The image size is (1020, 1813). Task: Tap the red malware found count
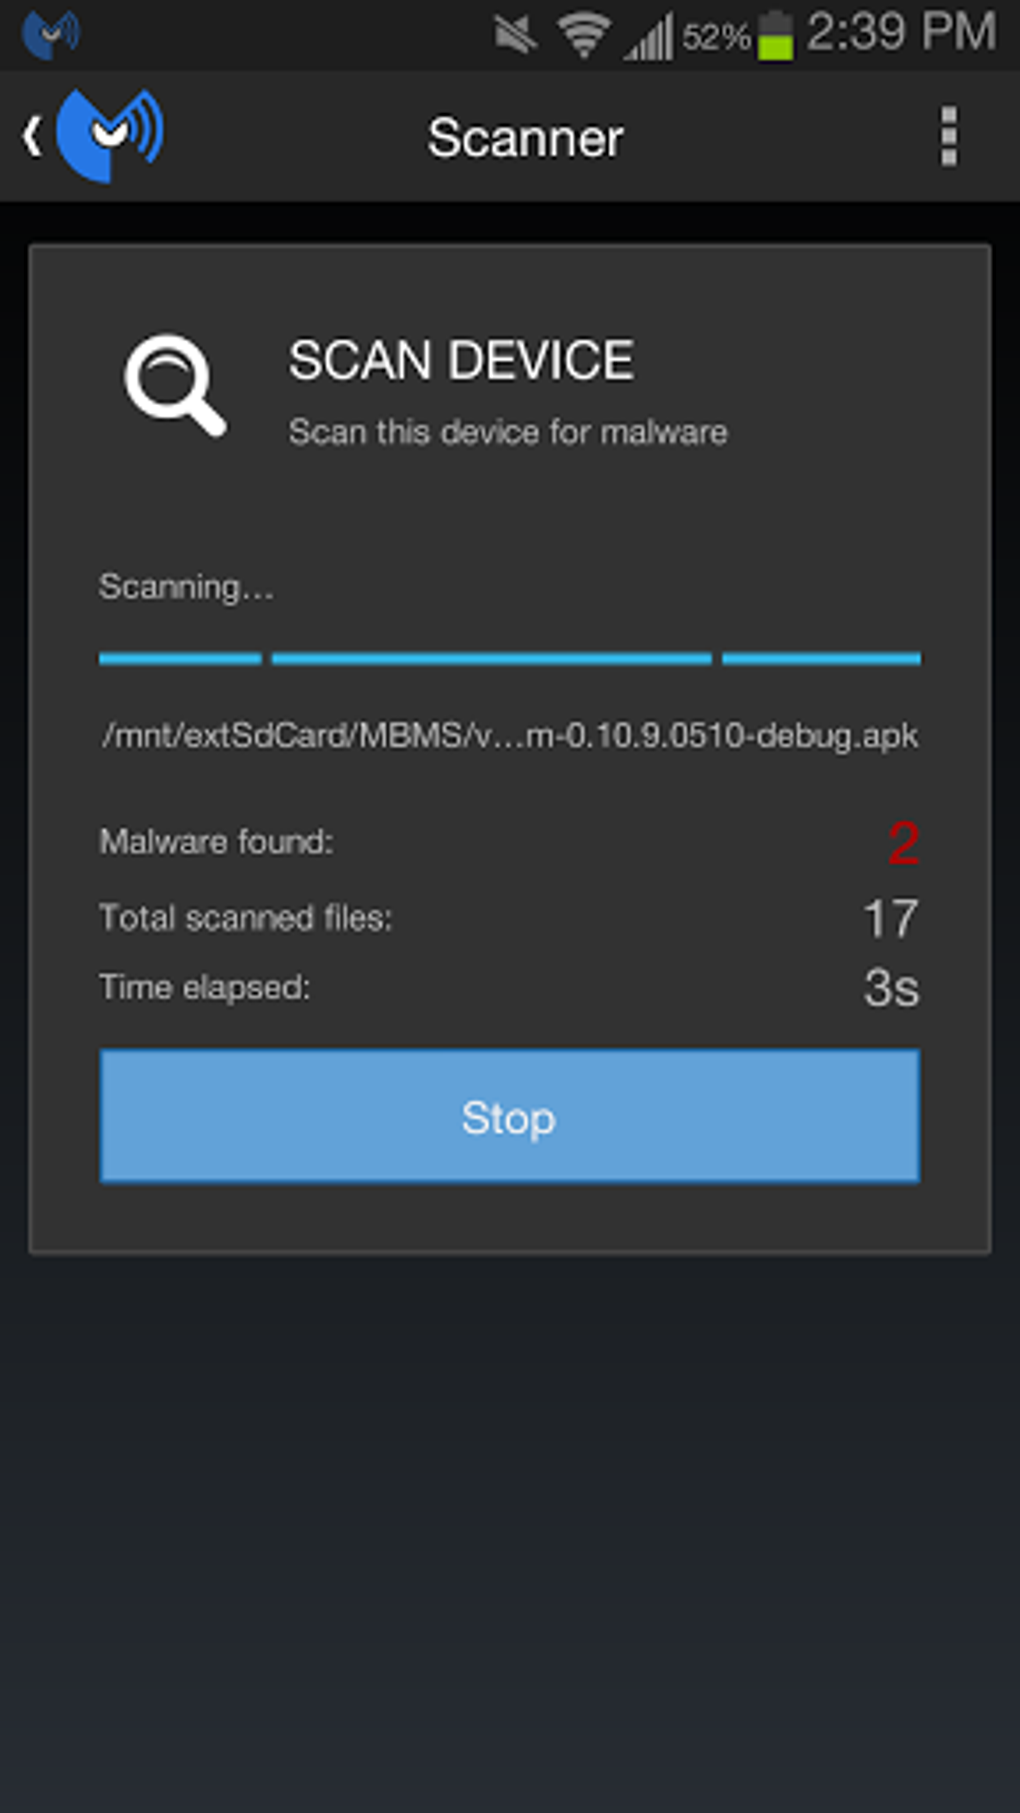903,843
